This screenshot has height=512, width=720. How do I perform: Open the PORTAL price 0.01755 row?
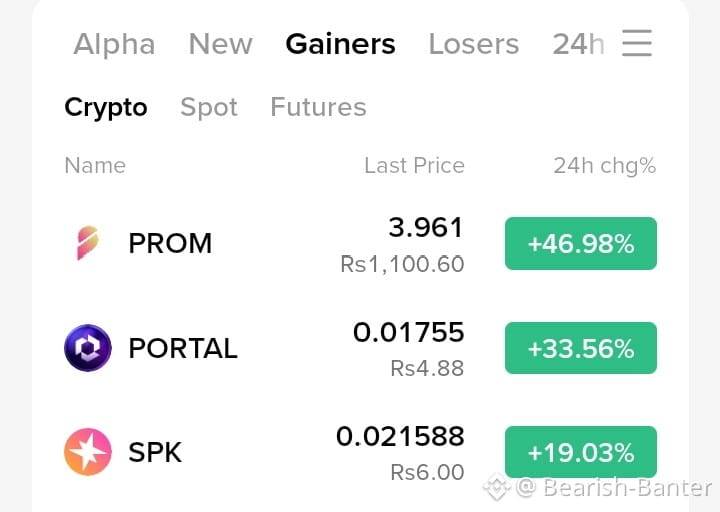360,348
